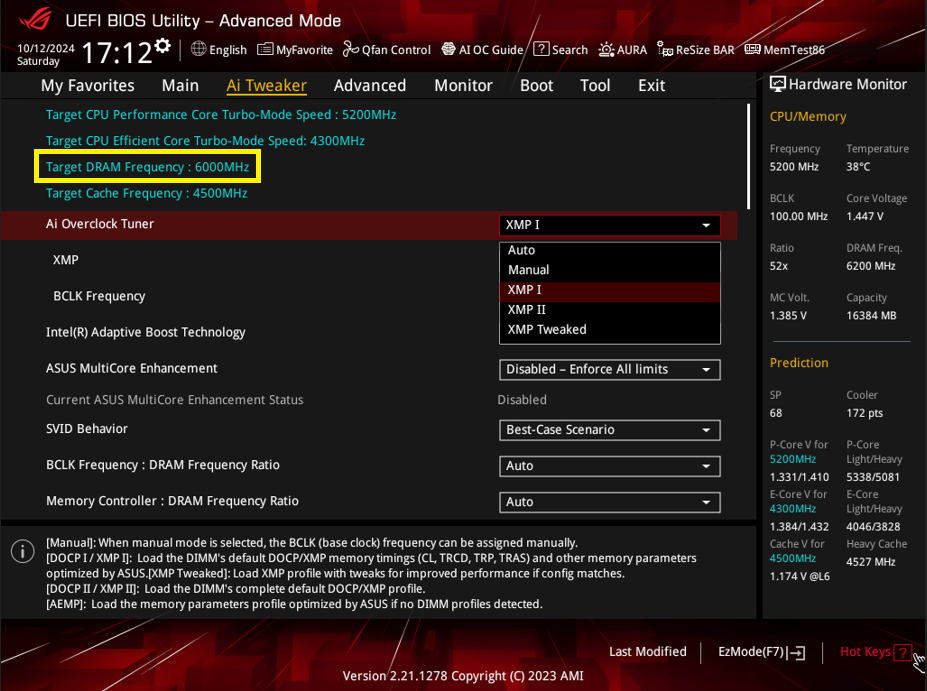Click the info icon in help panel
927x691 pixels.
[22, 551]
